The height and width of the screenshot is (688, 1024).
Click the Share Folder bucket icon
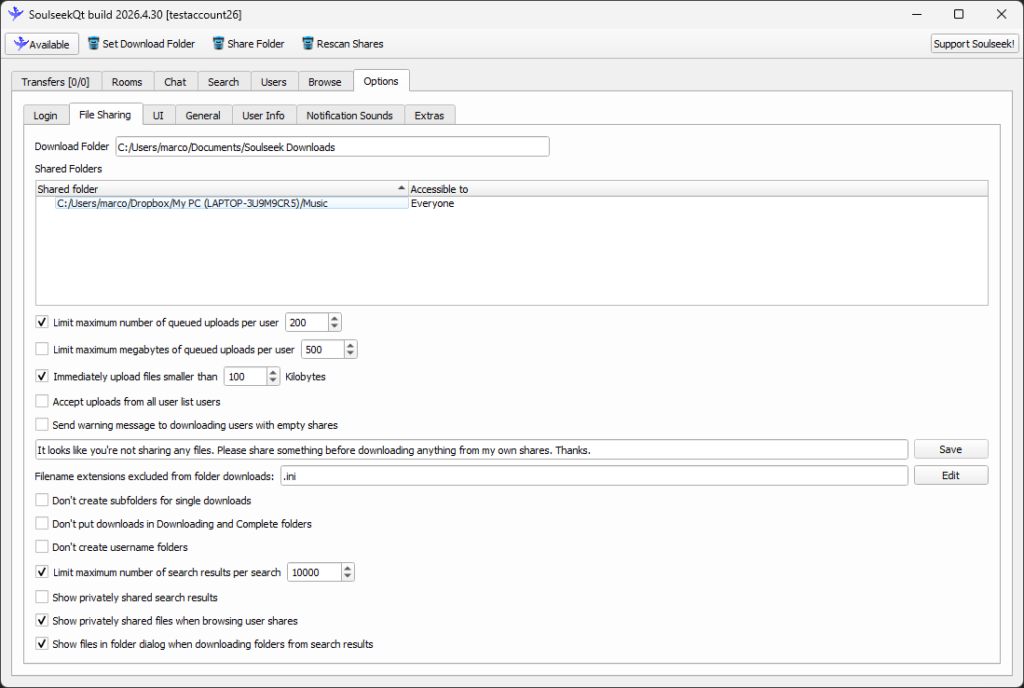218,44
